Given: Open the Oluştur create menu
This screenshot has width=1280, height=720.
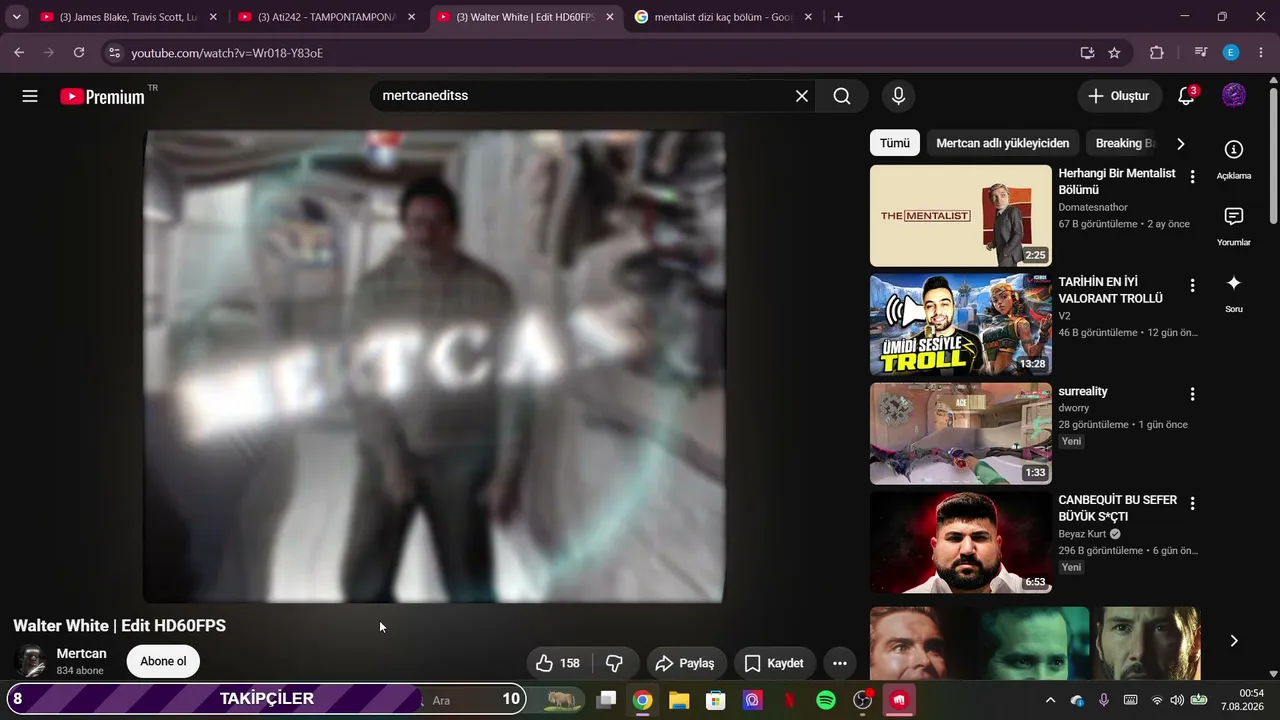Looking at the screenshot, I should 1119,96.
